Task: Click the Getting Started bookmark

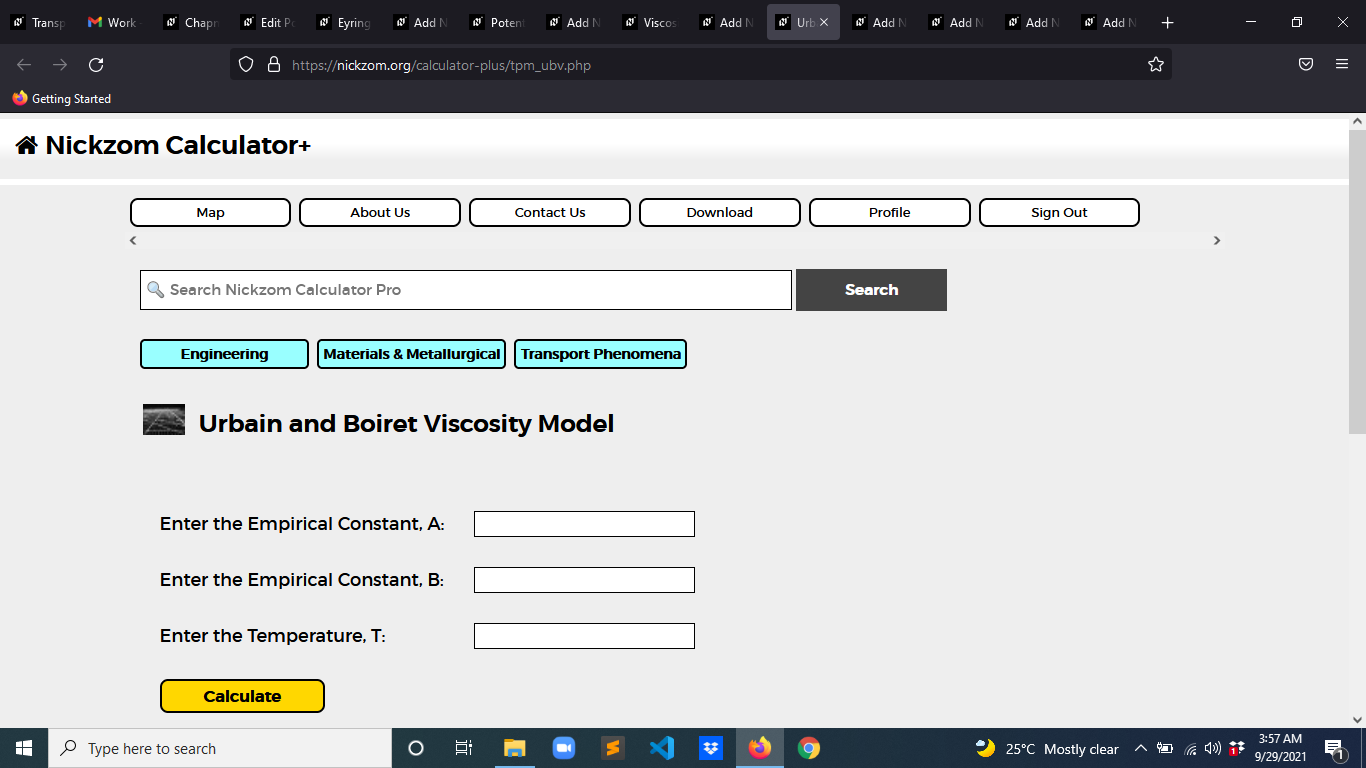Action: point(62,99)
